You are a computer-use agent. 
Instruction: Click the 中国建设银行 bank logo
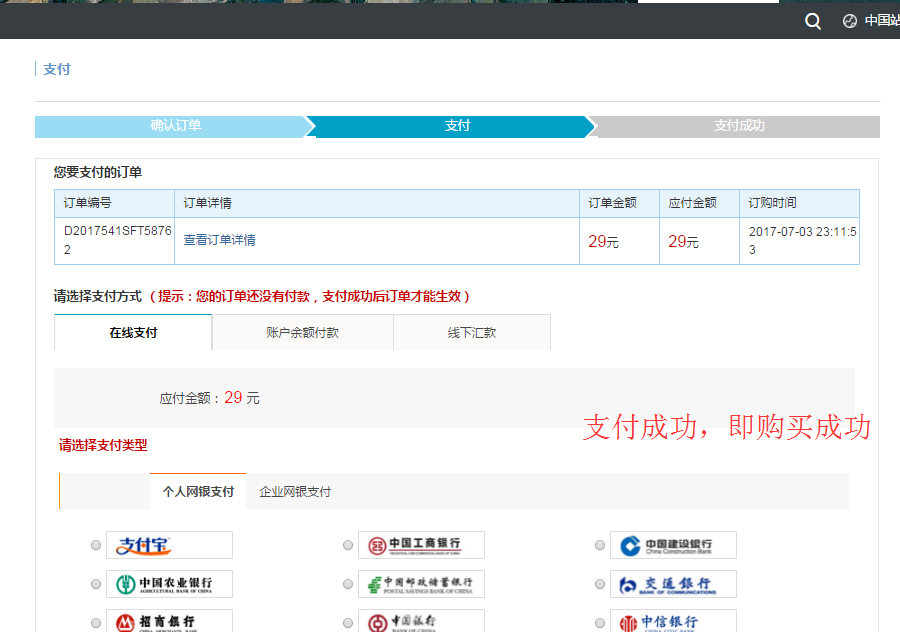(x=672, y=545)
